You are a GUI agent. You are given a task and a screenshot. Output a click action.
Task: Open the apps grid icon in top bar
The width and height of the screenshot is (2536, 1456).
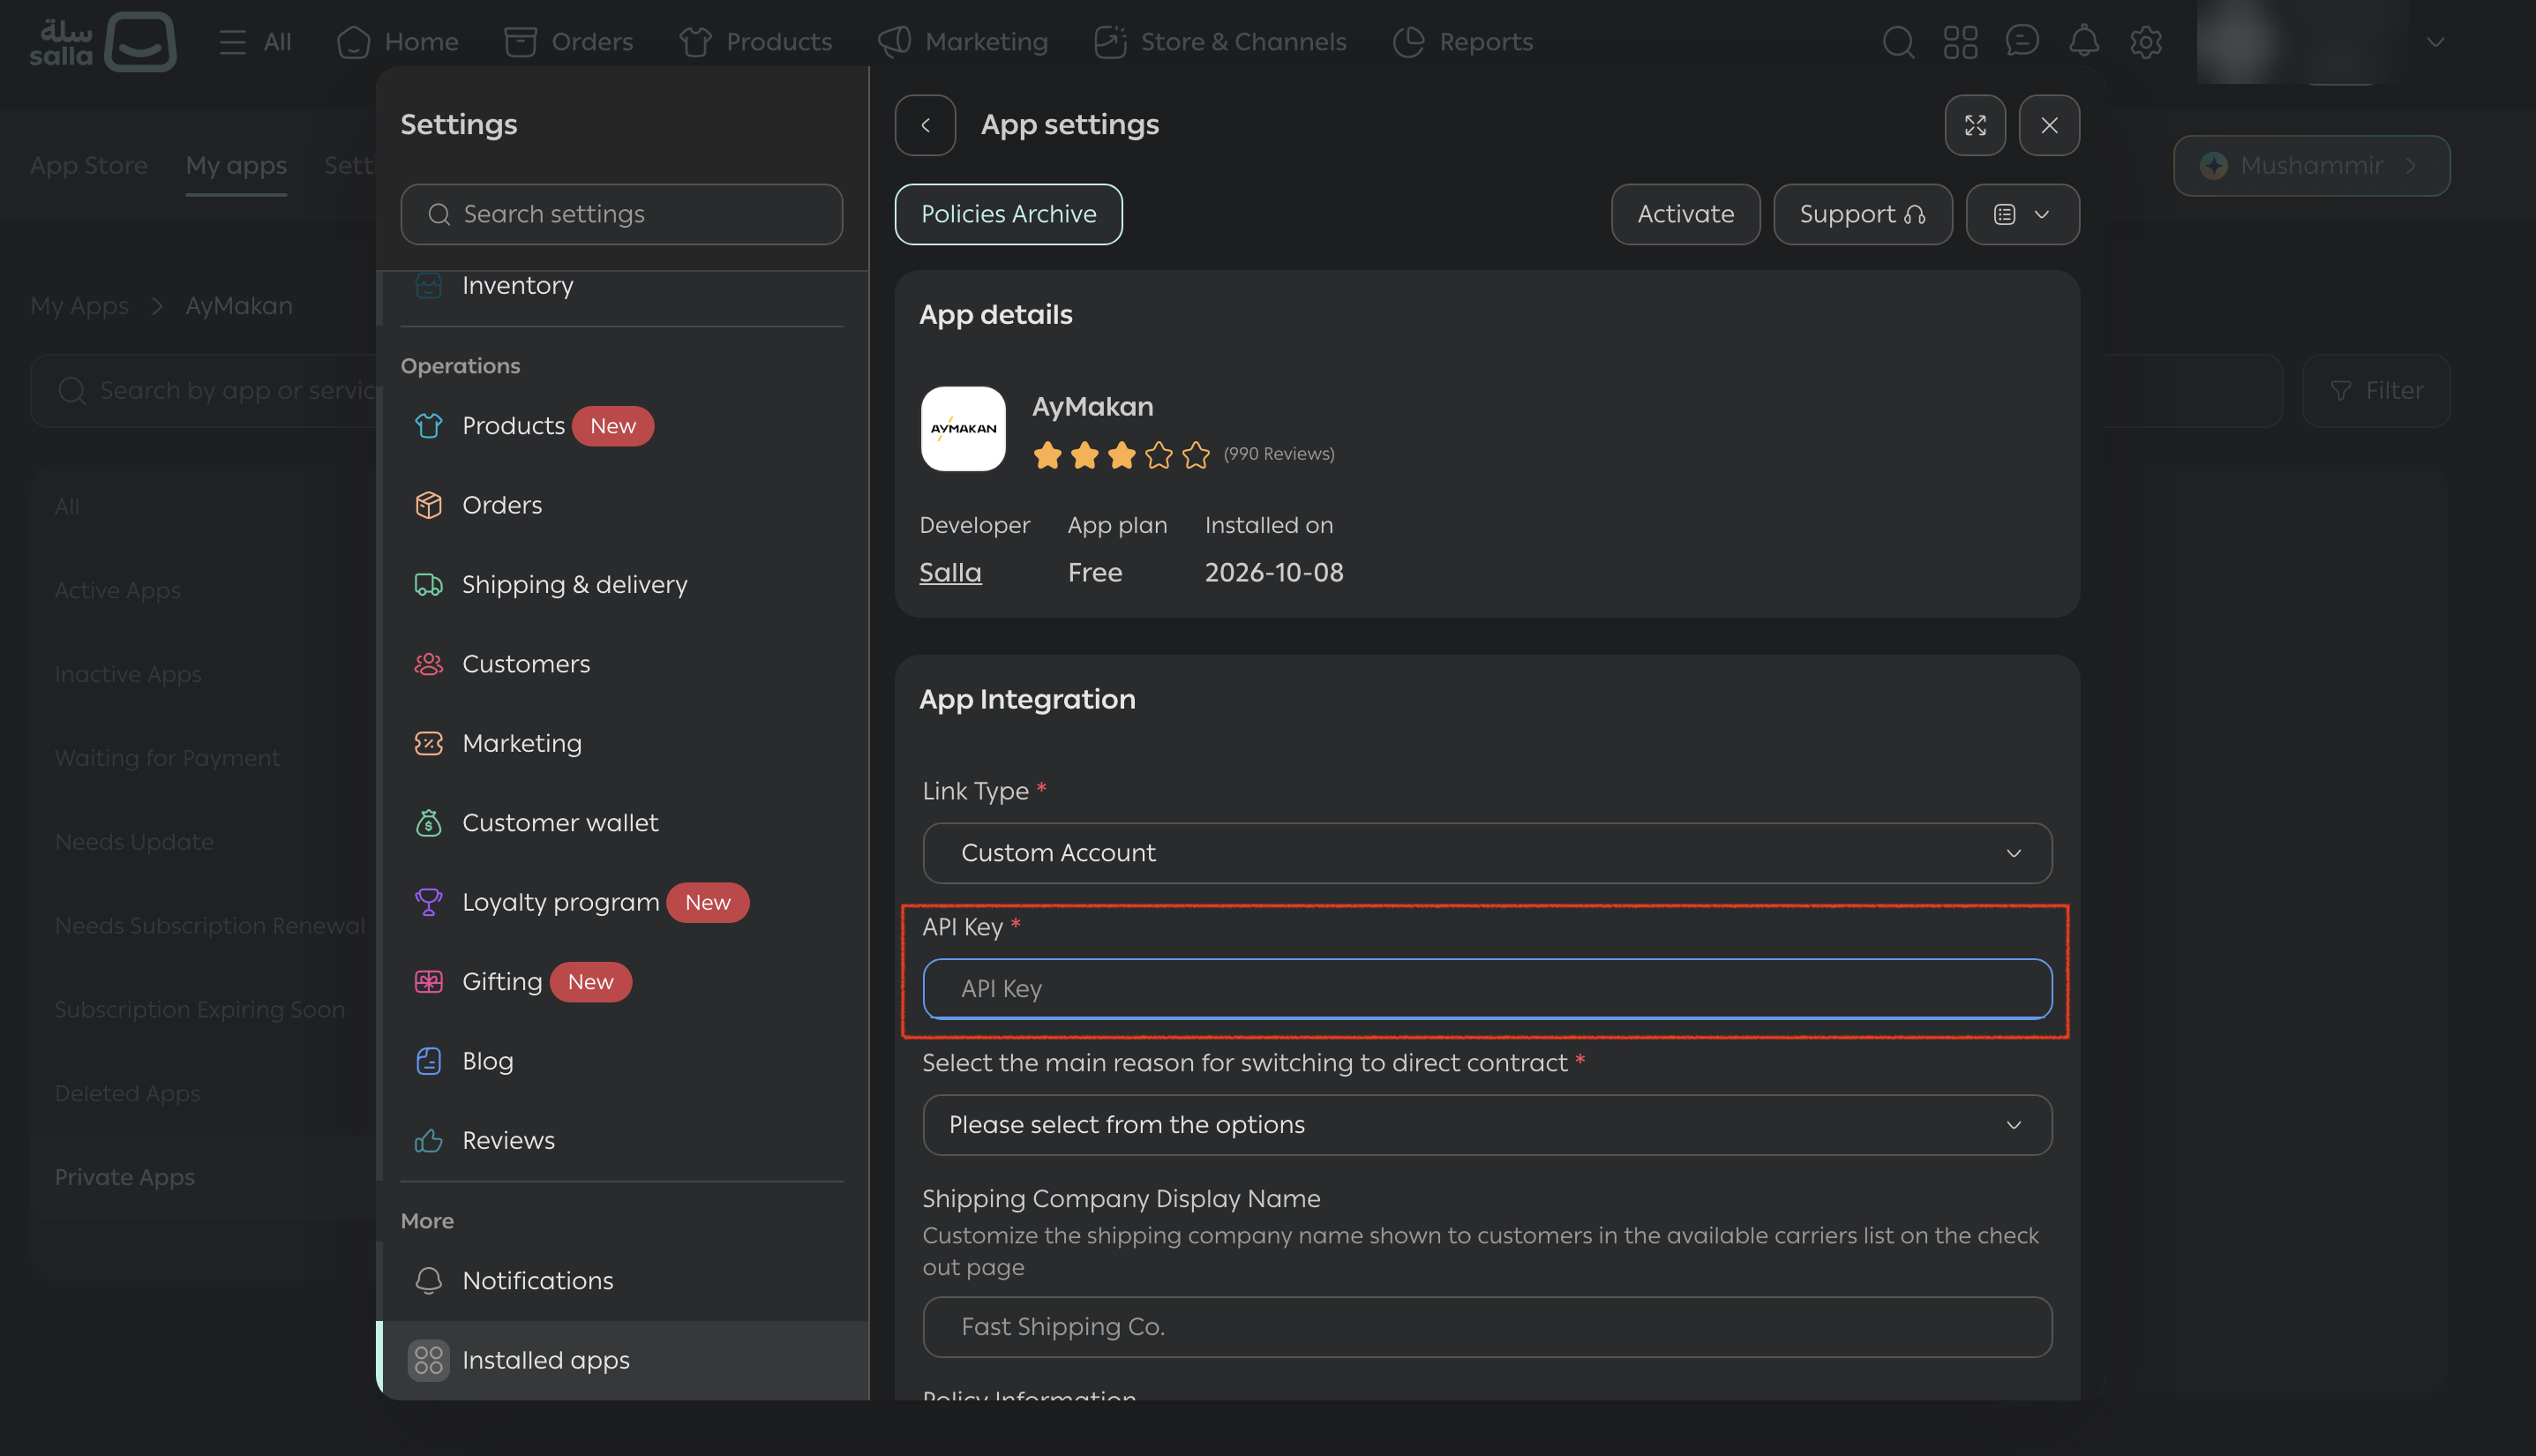(1960, 42)
